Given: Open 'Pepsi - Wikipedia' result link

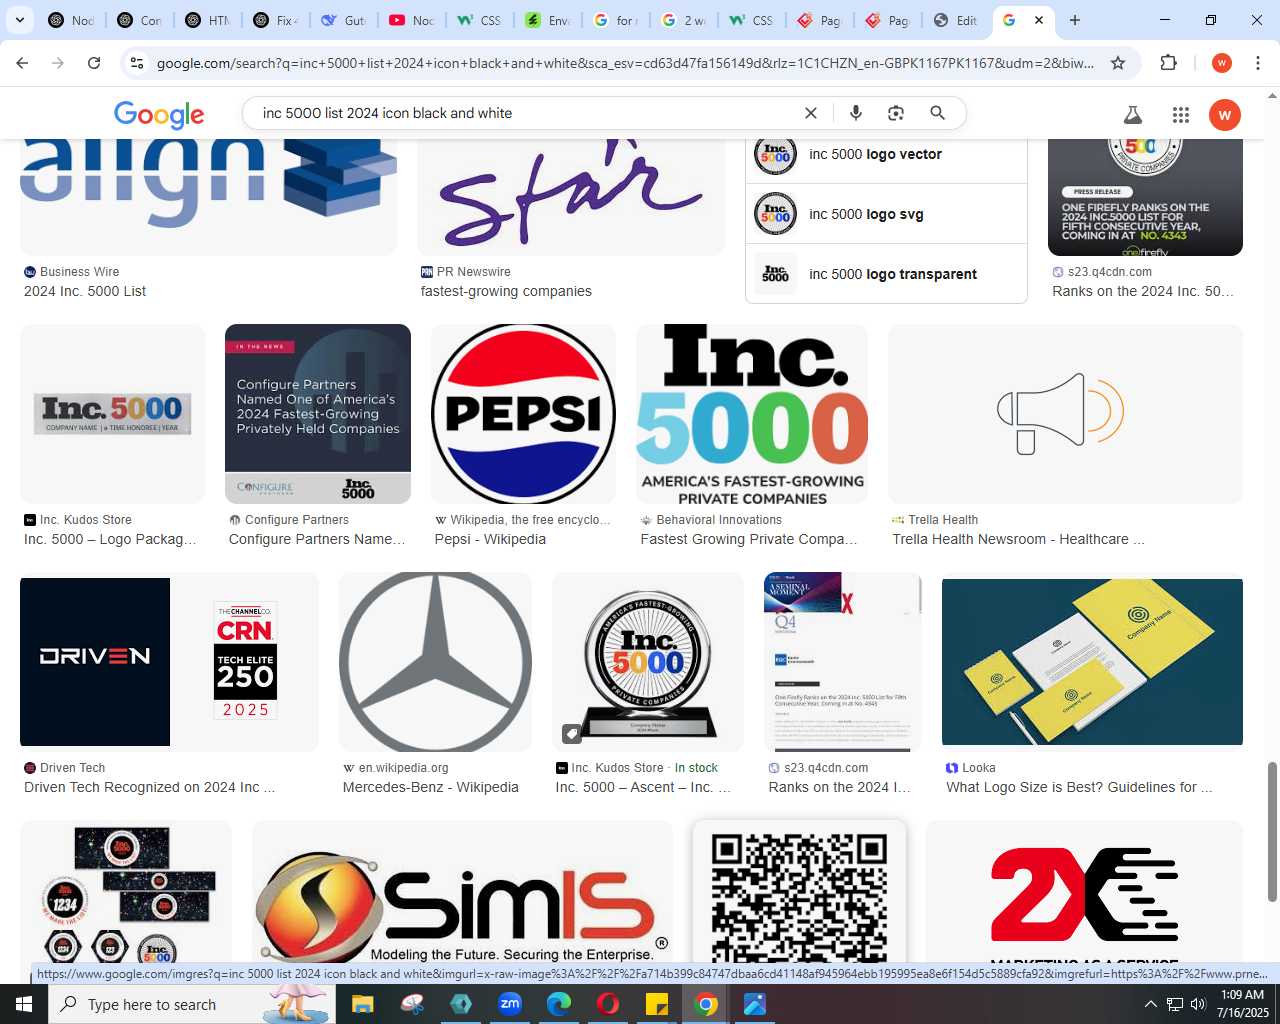Looking at the screenshot, I should tap(490, 539).
